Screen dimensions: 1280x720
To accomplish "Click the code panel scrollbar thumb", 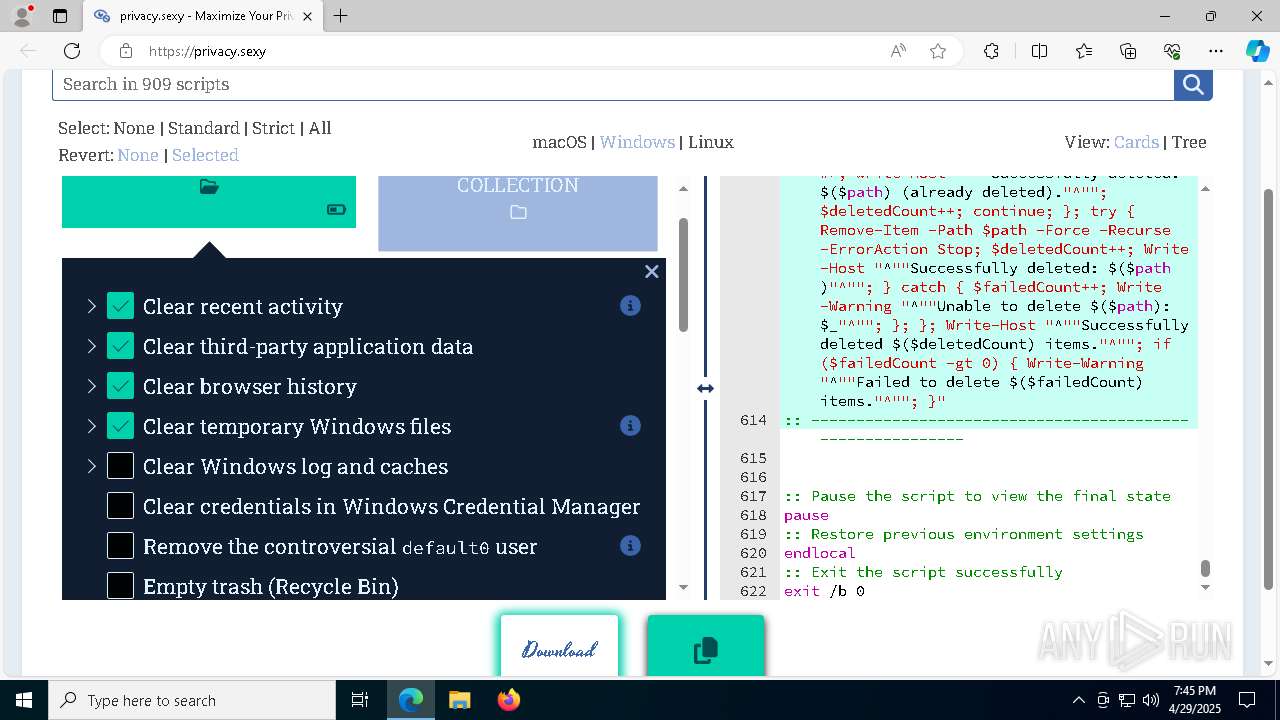I will 1205,568.
